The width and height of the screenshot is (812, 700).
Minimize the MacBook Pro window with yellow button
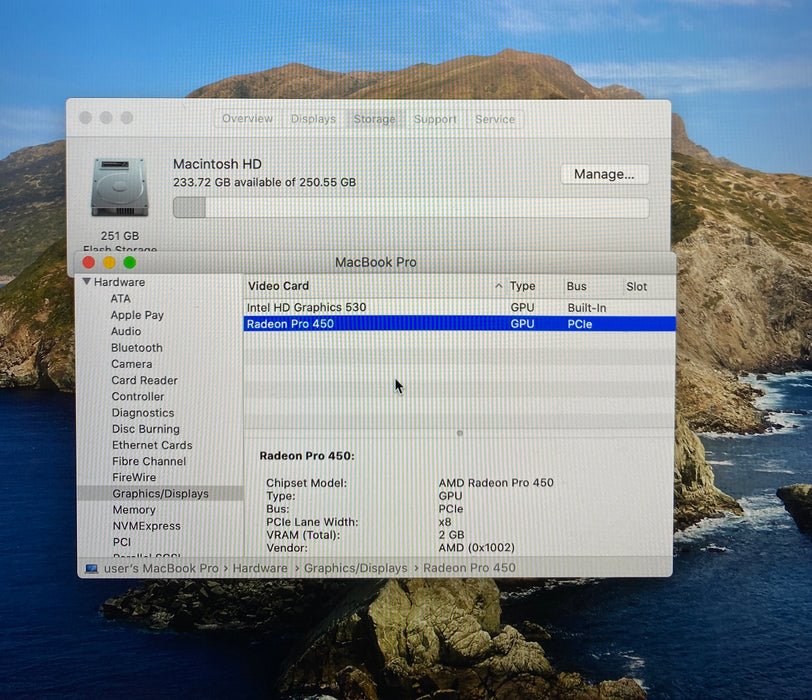109,262
